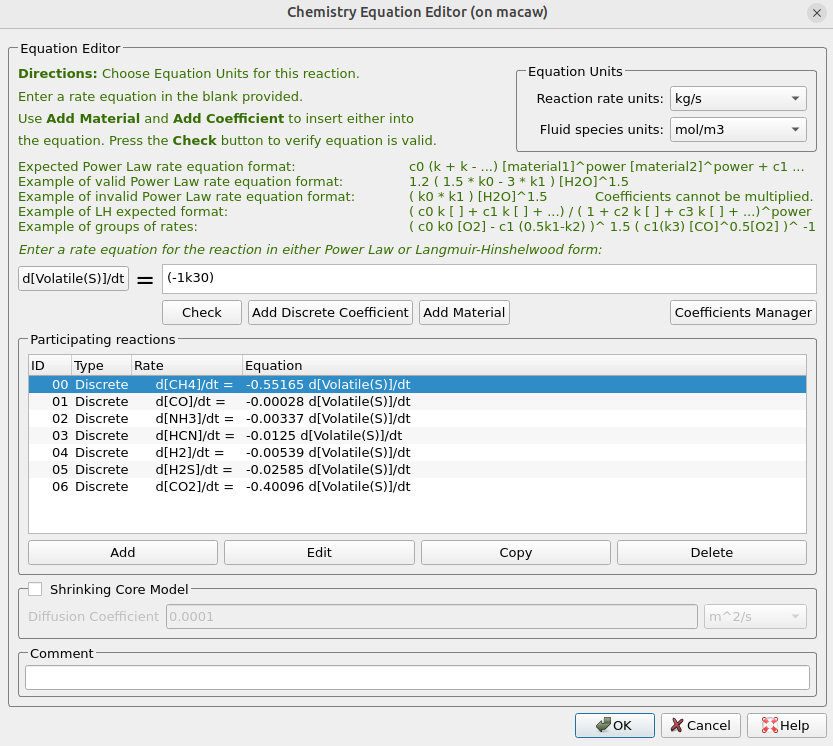Open the m^2/s diffusion units dropdown
The width and height of the screenshot is (833, 746).
tap(755, 616)
